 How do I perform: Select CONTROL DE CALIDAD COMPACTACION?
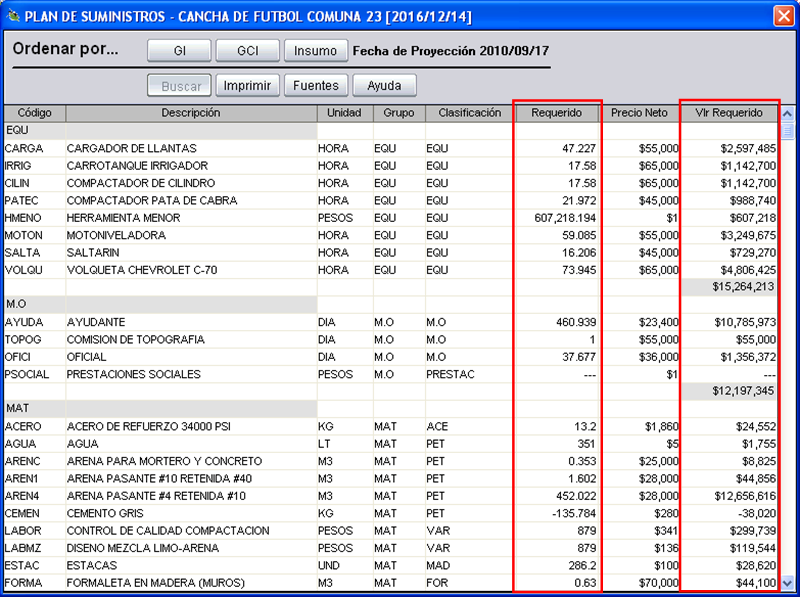168,531
